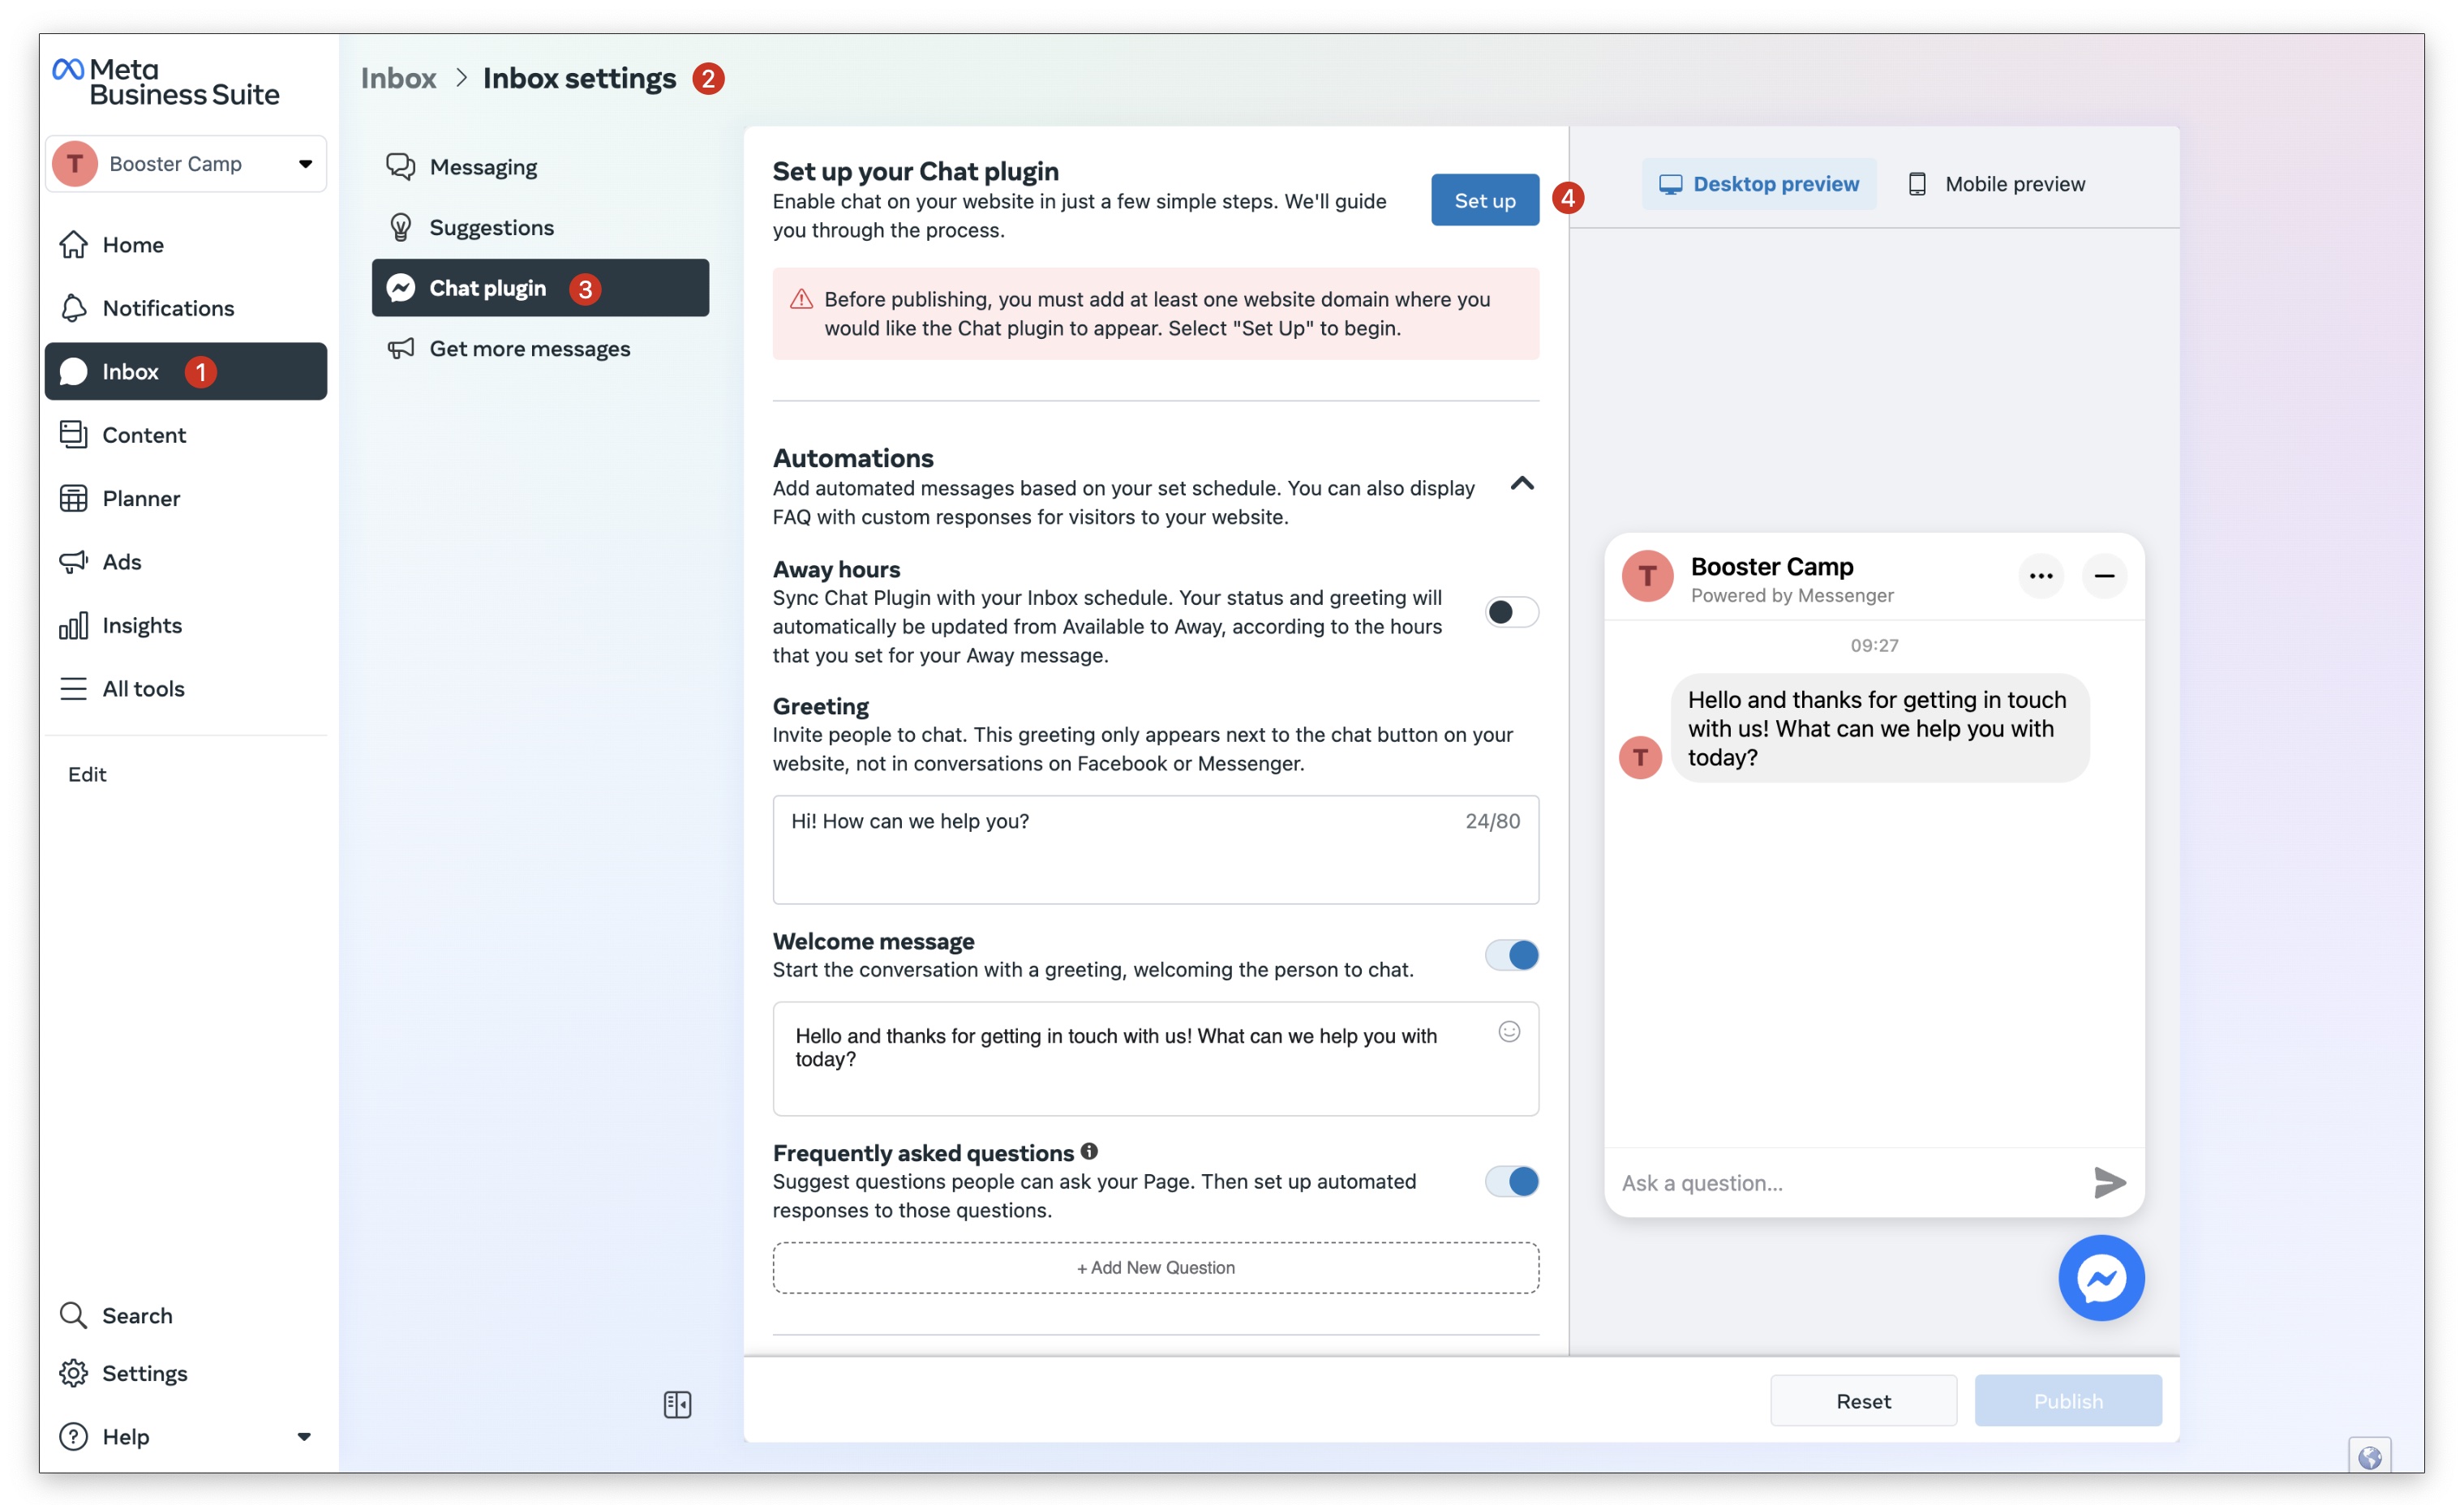The width and height of the screenshot is (2464, 1505).
Task: Disable the Welcome message toggle
Action: click(x=1510, y=954)
